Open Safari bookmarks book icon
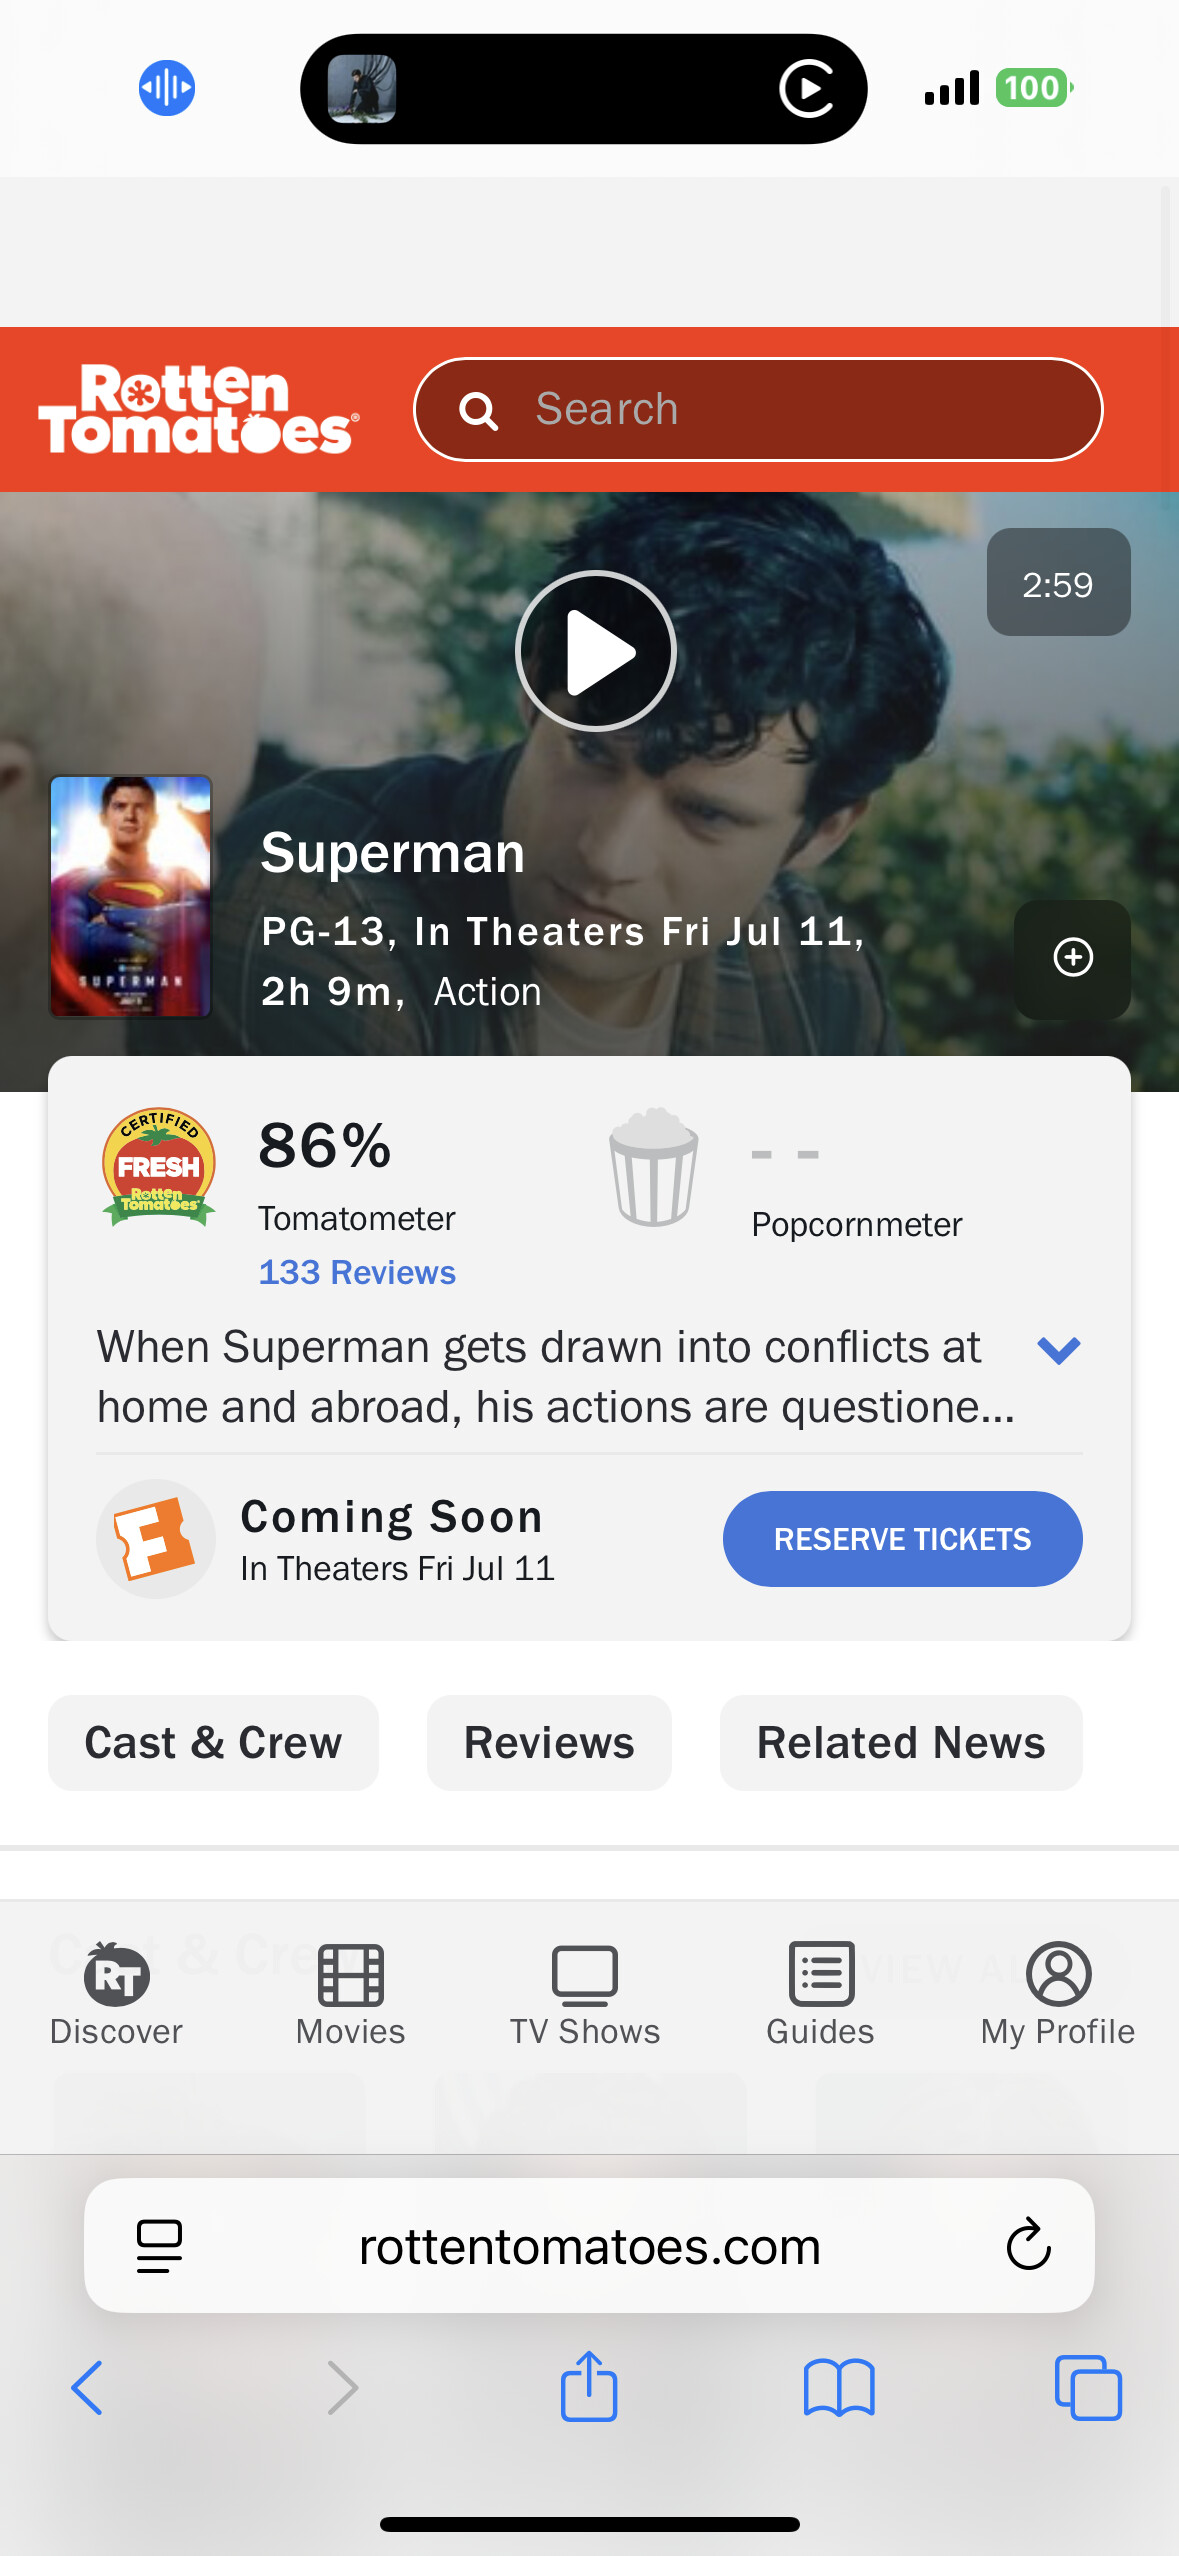Viewport: 1179px width, 2556px height. pos(839,2387)
